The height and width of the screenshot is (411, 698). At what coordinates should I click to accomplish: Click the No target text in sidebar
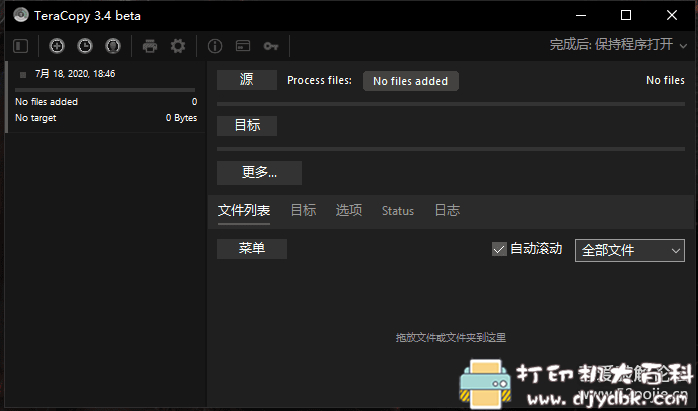pyautogui.click(x=36, y=118)
